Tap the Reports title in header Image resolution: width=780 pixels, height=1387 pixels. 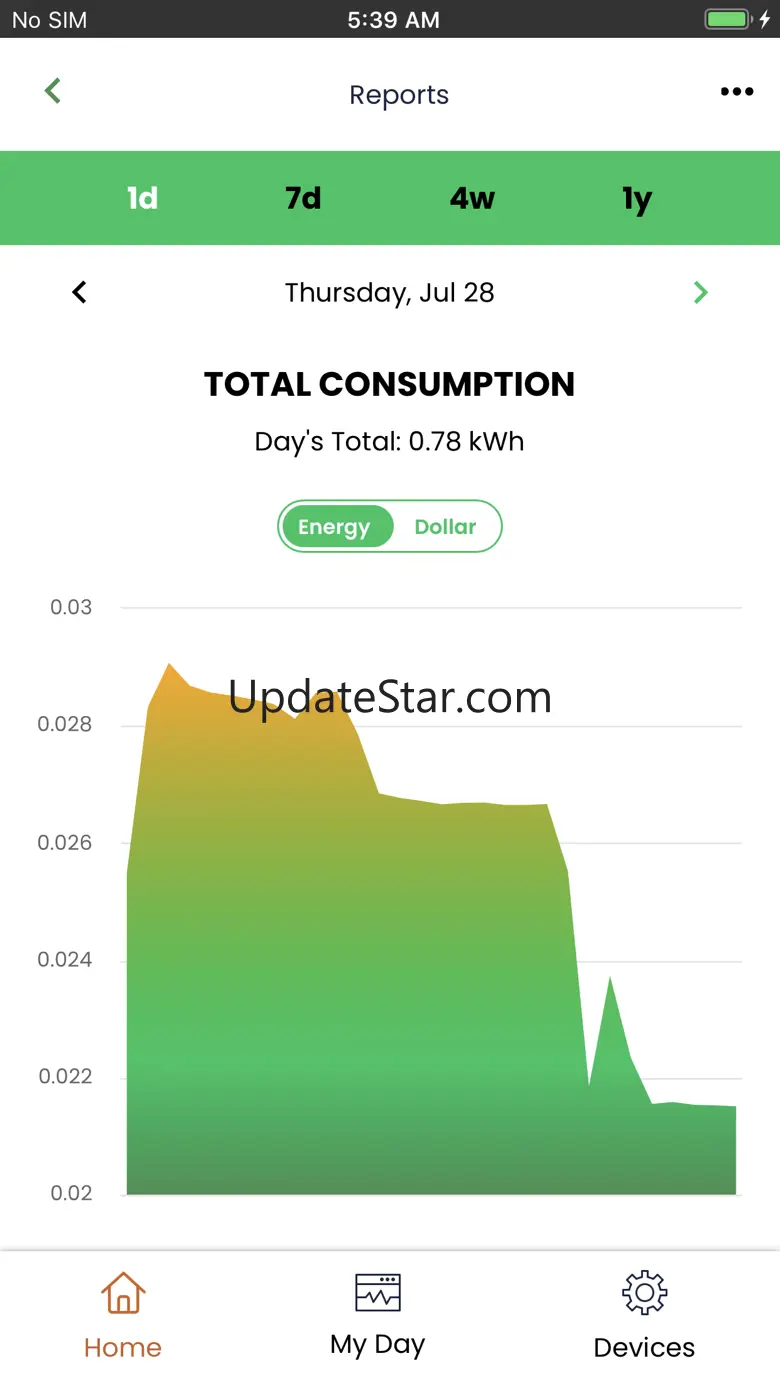399,95
